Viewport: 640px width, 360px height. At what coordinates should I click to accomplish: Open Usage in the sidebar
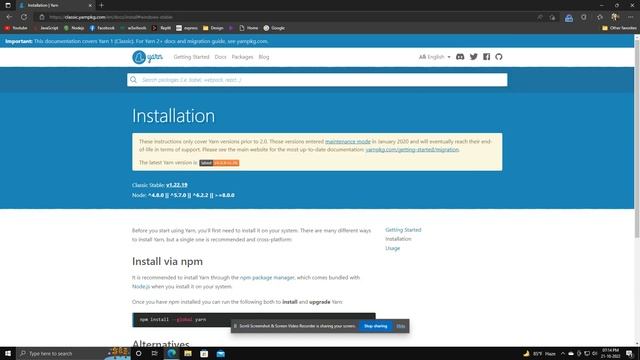(x=393, y=248)
